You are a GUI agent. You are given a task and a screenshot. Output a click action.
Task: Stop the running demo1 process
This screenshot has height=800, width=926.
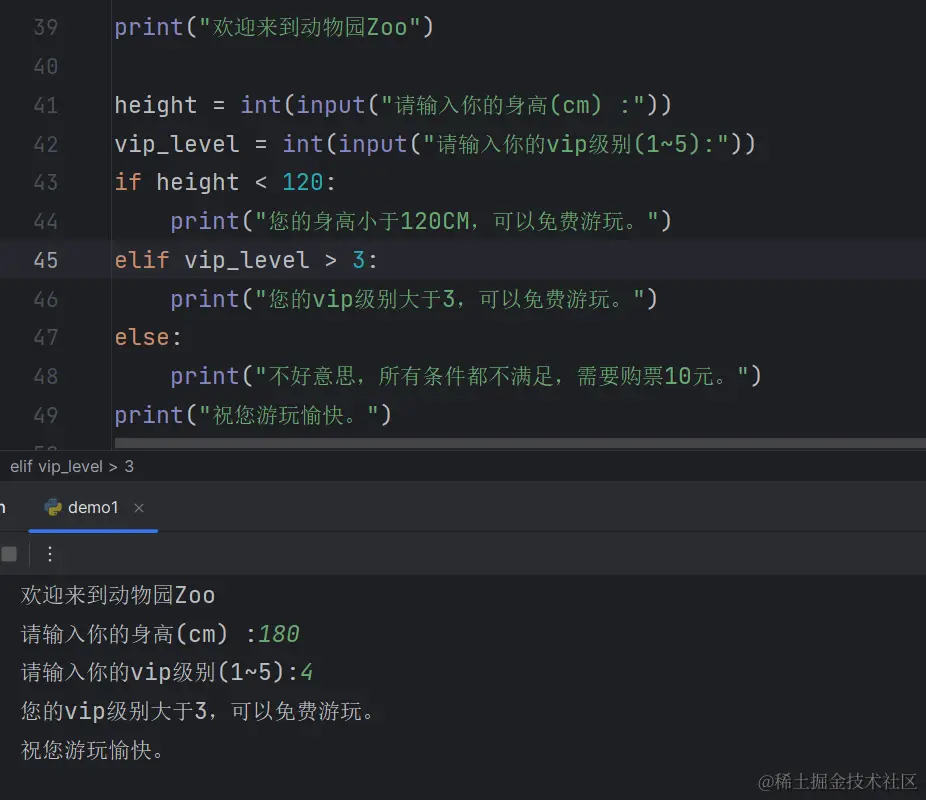click(x=9, y=554)
